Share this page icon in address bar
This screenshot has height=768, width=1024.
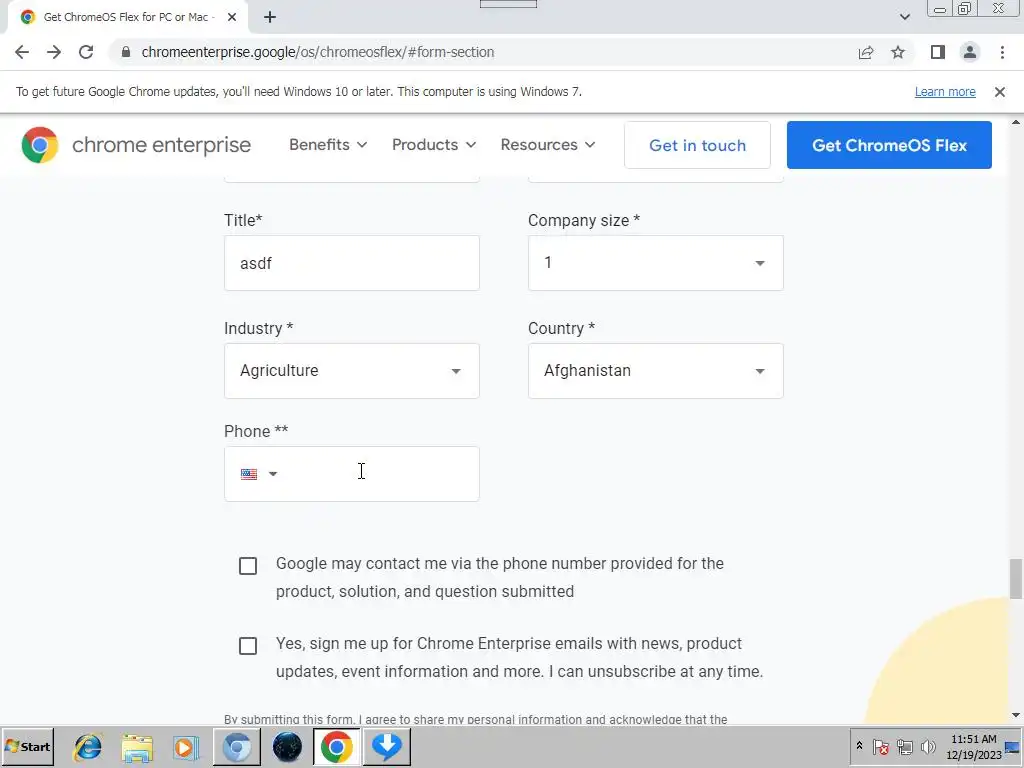(x=866, y=52)
